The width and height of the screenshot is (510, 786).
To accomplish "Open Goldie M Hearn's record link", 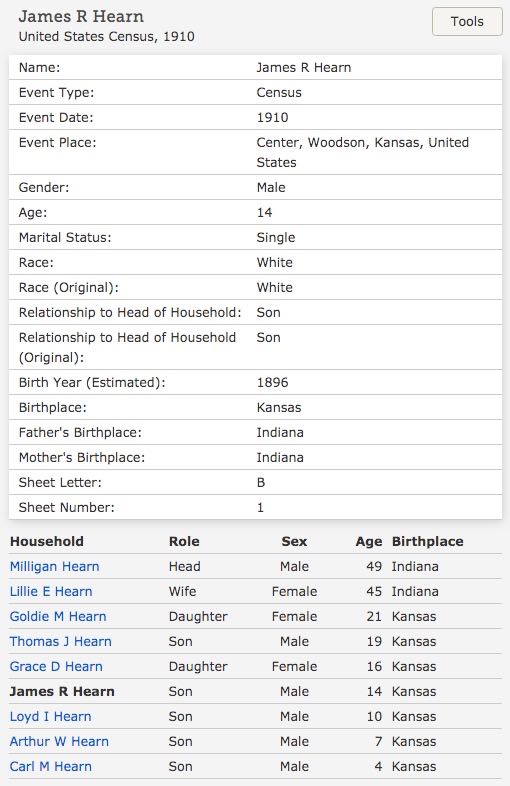I will tap(58, 617).
